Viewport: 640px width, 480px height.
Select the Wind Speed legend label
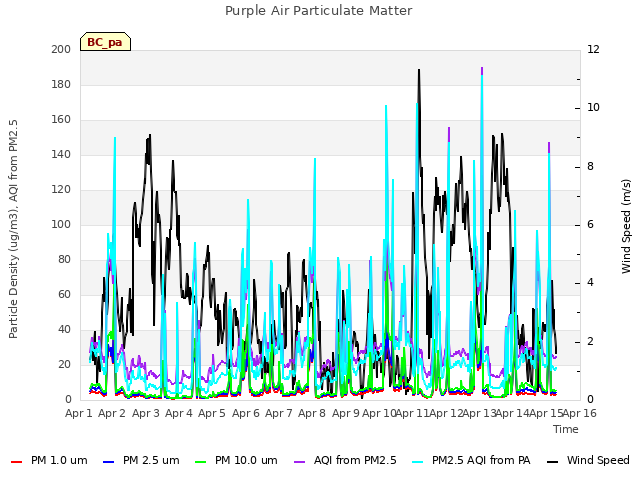click(598, 460)
